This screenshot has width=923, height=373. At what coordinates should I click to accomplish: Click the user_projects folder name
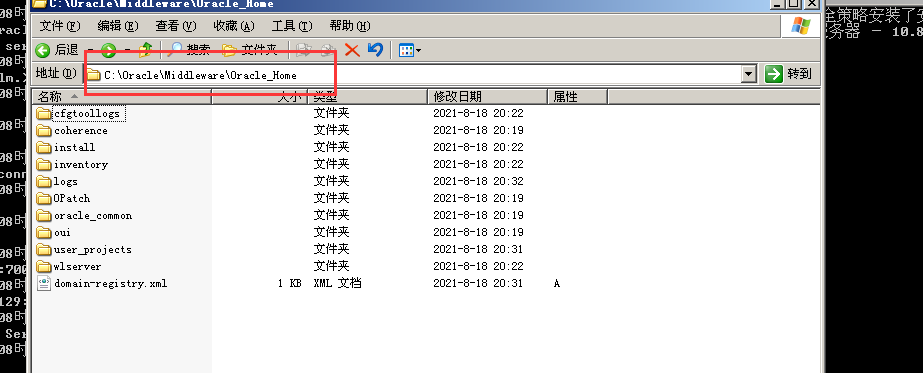[93, 249]
